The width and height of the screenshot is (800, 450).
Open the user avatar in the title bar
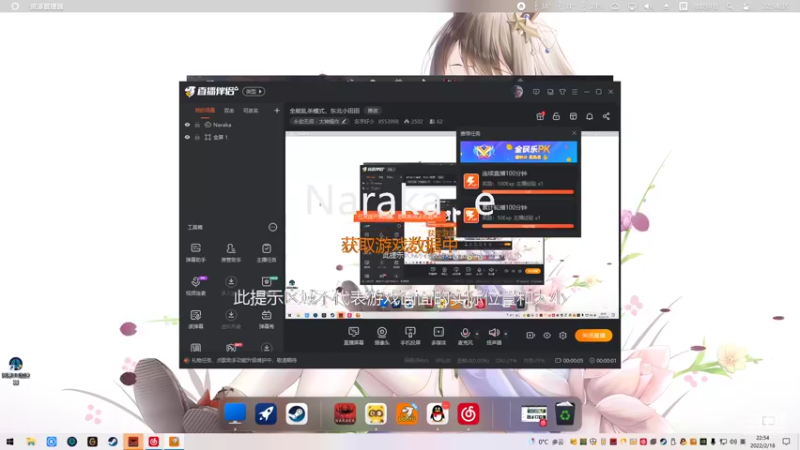[x=517, y=92]
